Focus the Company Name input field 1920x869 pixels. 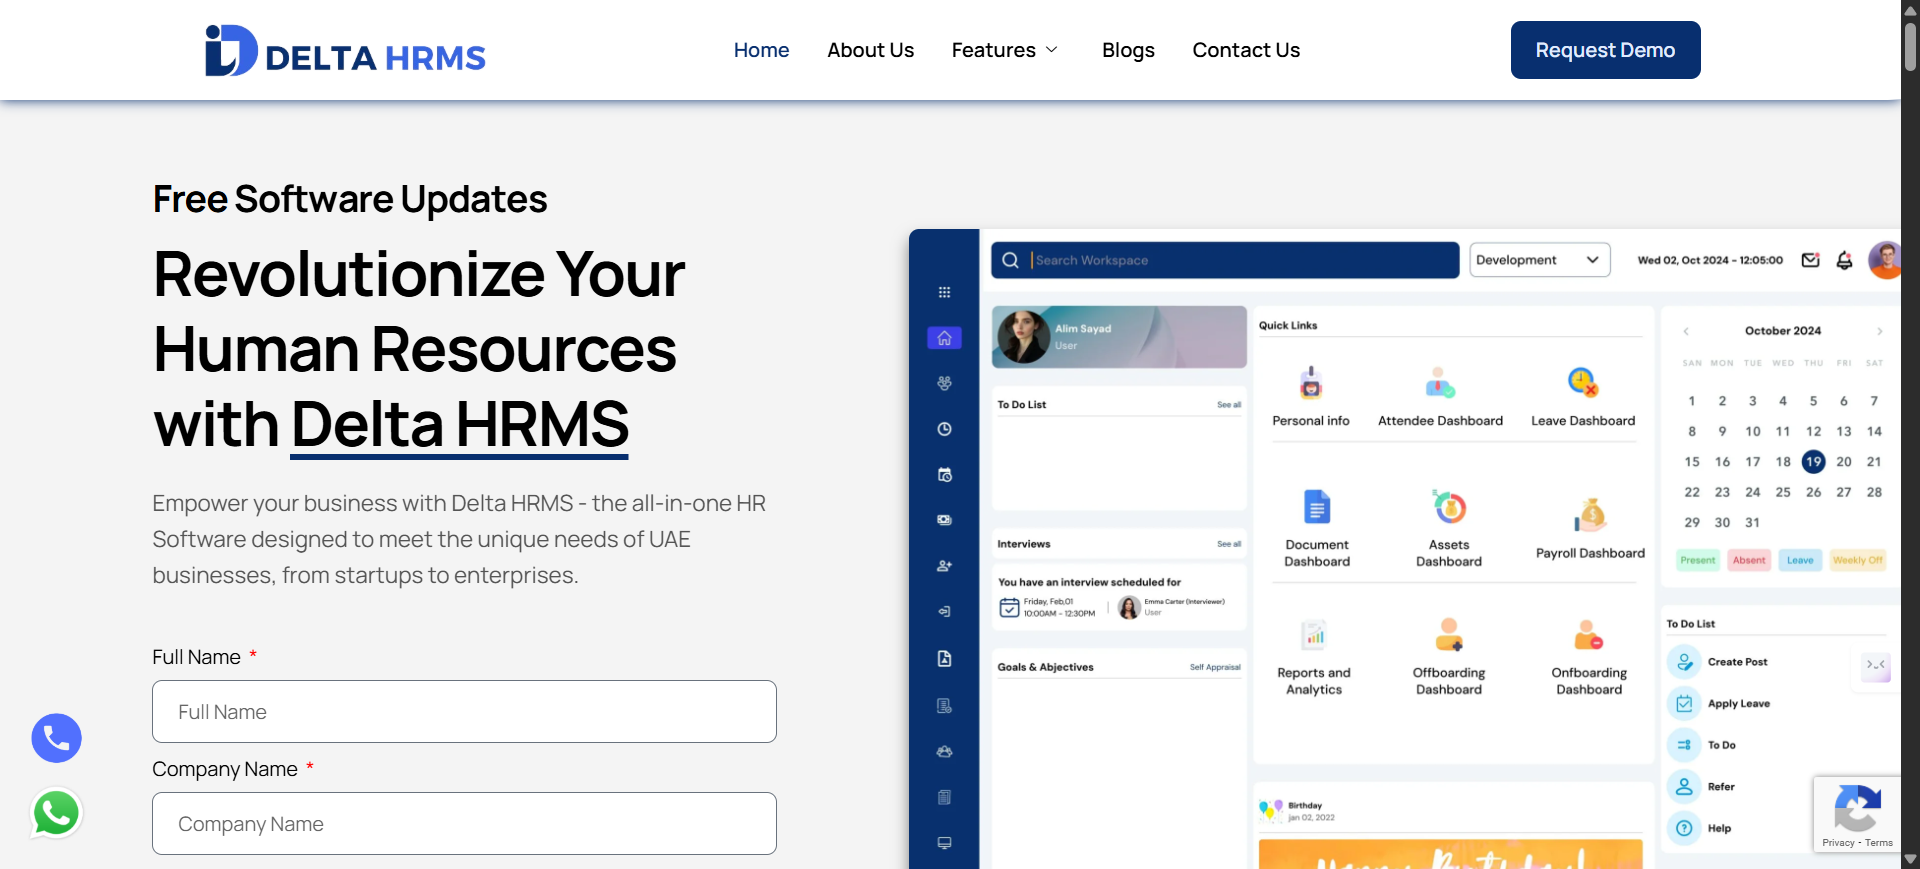click(464, 824)
